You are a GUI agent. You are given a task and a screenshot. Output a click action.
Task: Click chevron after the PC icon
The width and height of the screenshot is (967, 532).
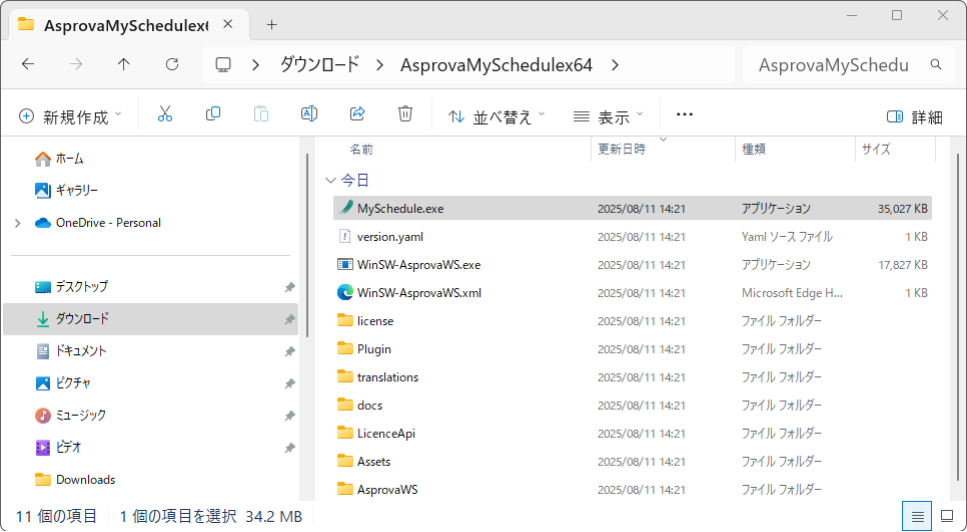point(256,65)
